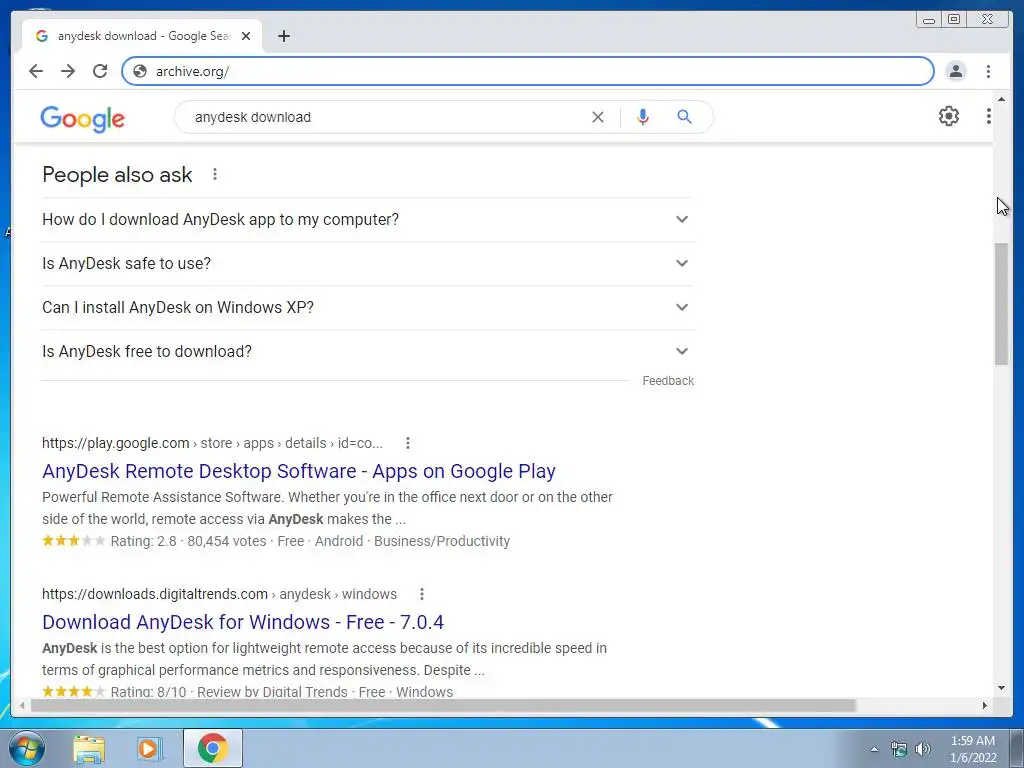1024x768 pixels.
Task: Click the globe site info icon
Action: pos(140,71)
